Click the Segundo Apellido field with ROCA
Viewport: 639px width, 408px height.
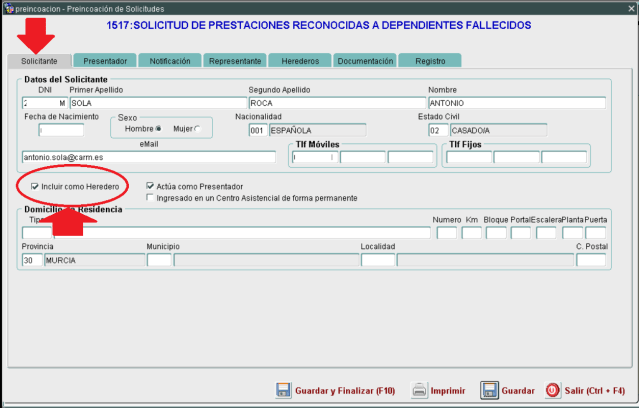click(x=337, y=103)
